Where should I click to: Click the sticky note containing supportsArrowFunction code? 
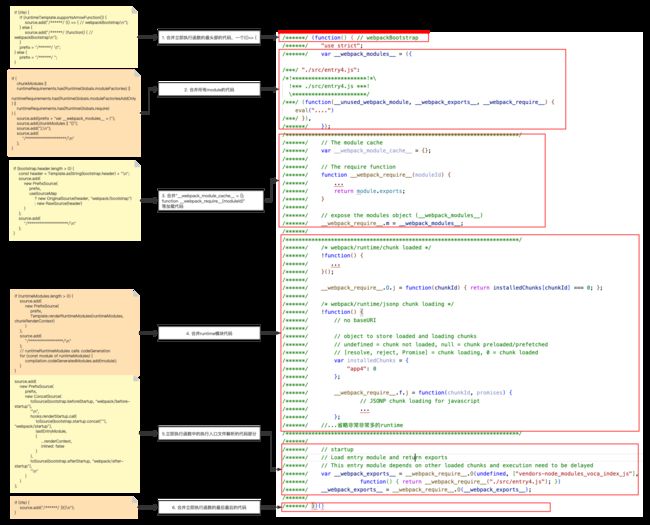point(74,37)
